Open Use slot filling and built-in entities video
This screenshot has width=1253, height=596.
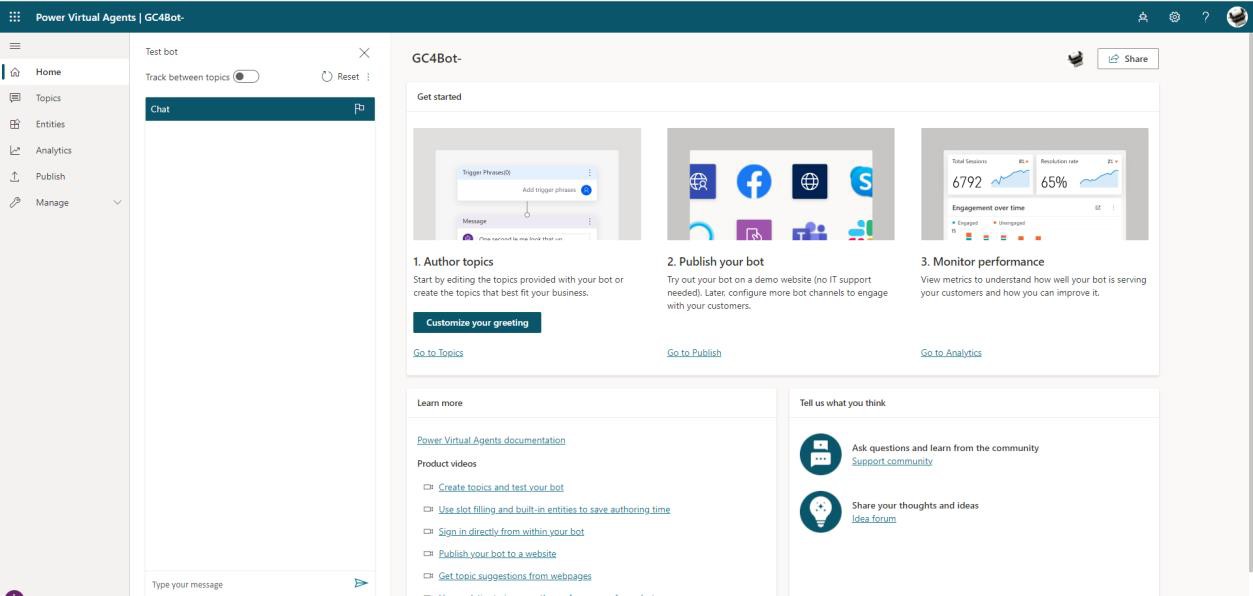pyautogui.click(x=554, y=509)
